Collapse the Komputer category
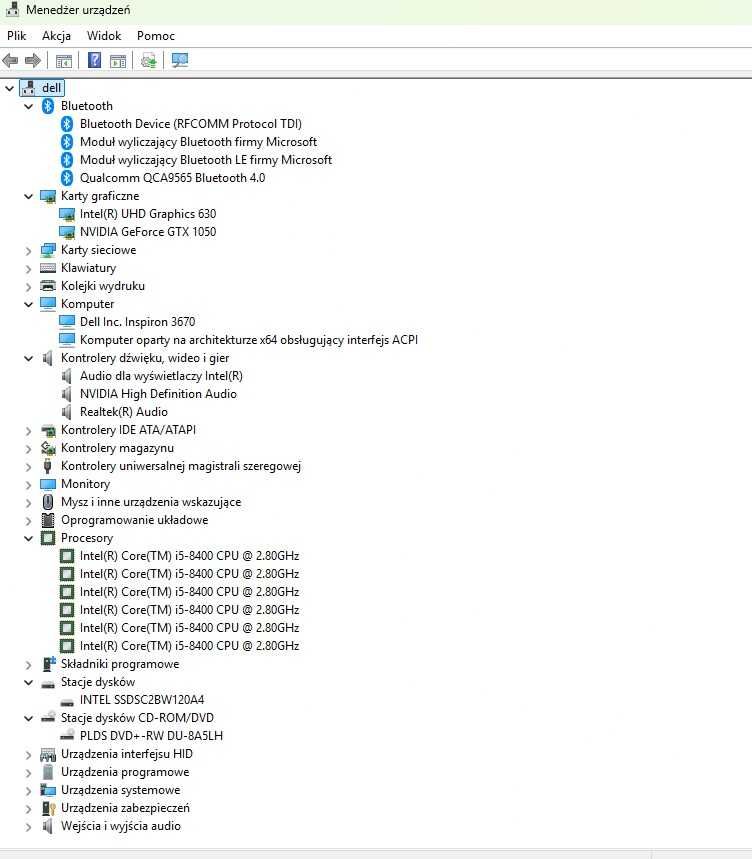The image size is (752, 859). point(28,304)
